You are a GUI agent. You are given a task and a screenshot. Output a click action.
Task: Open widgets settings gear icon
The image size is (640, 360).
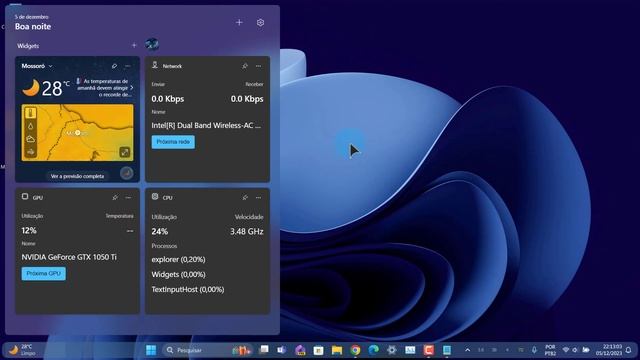[260, 22]
